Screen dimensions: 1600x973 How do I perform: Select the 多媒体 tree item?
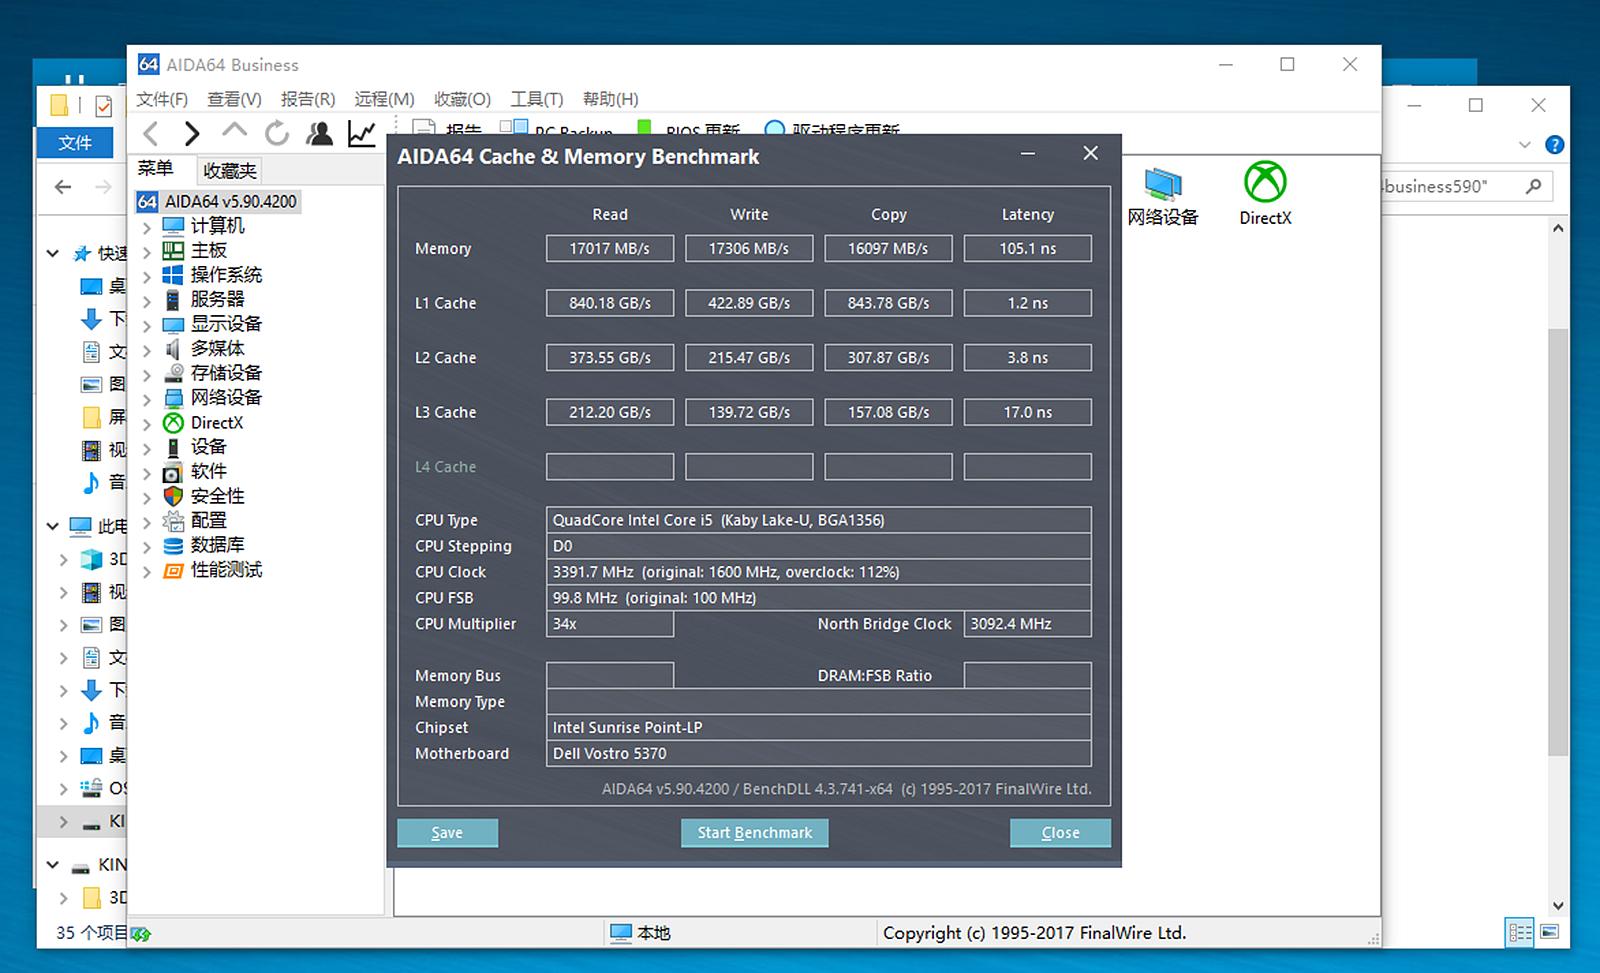pyautogui.click(x=217, y=348)
